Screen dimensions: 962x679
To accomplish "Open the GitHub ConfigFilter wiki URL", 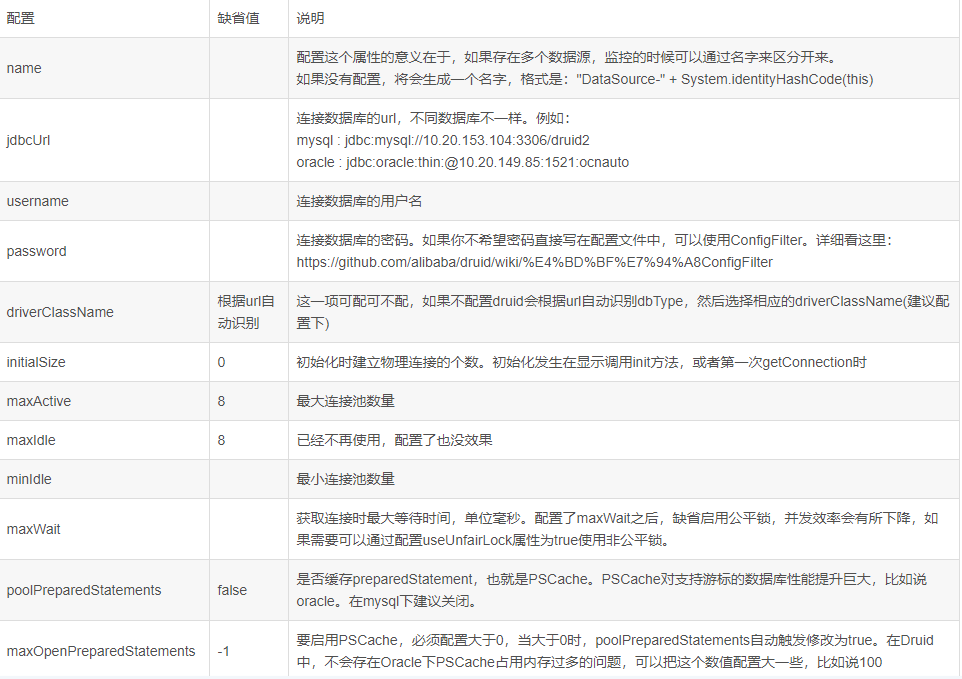I will [x=534, y=262].
